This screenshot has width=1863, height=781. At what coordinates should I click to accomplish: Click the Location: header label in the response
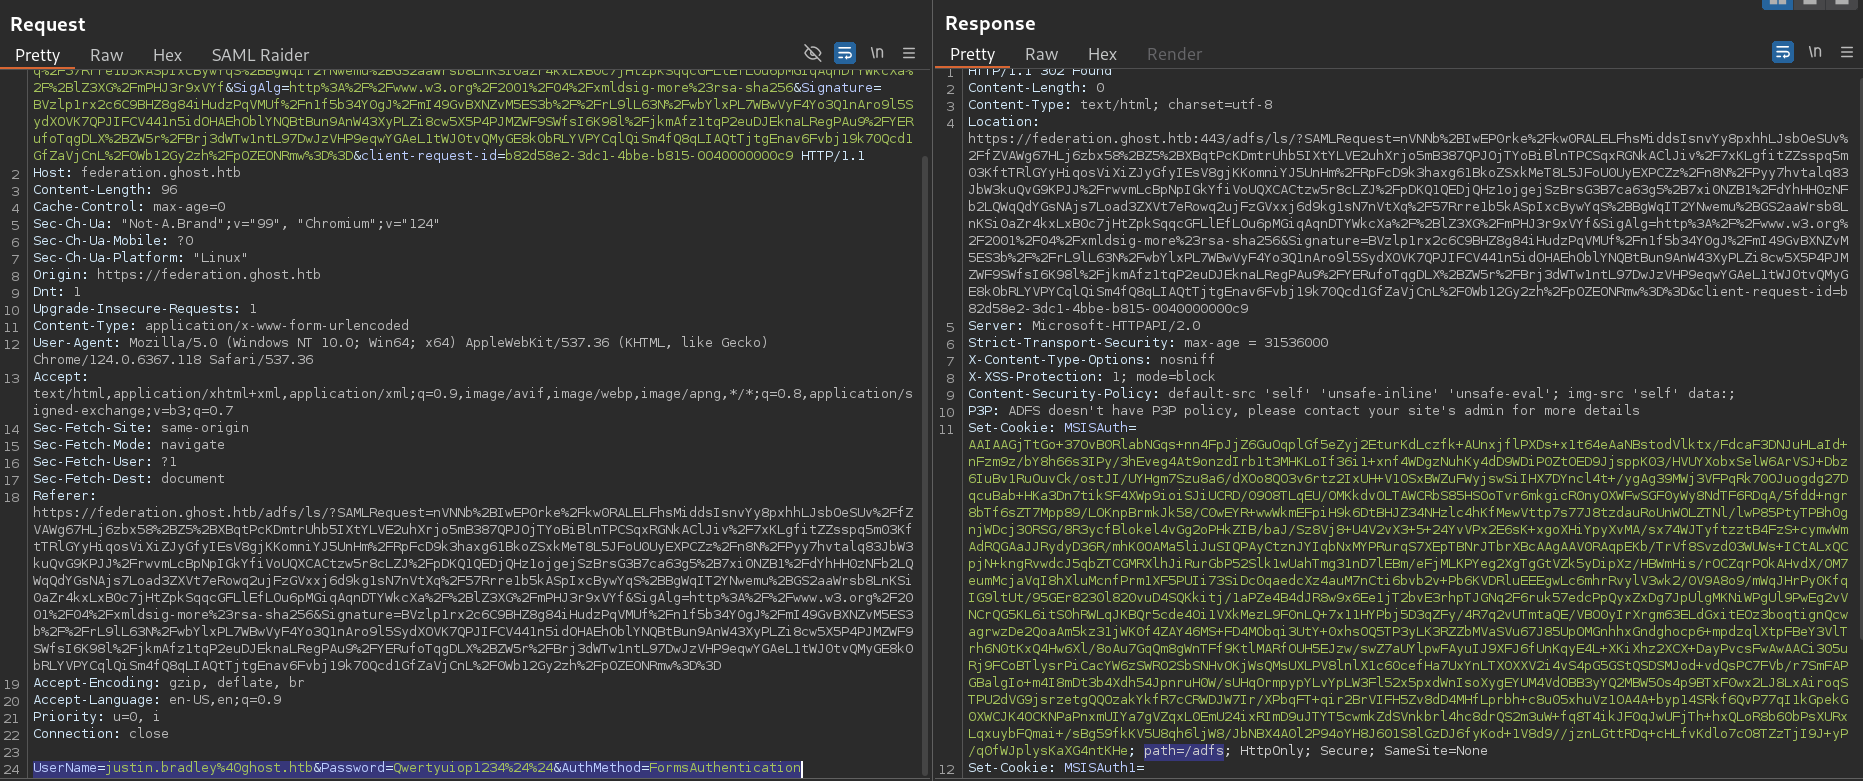pos(1004,121)
